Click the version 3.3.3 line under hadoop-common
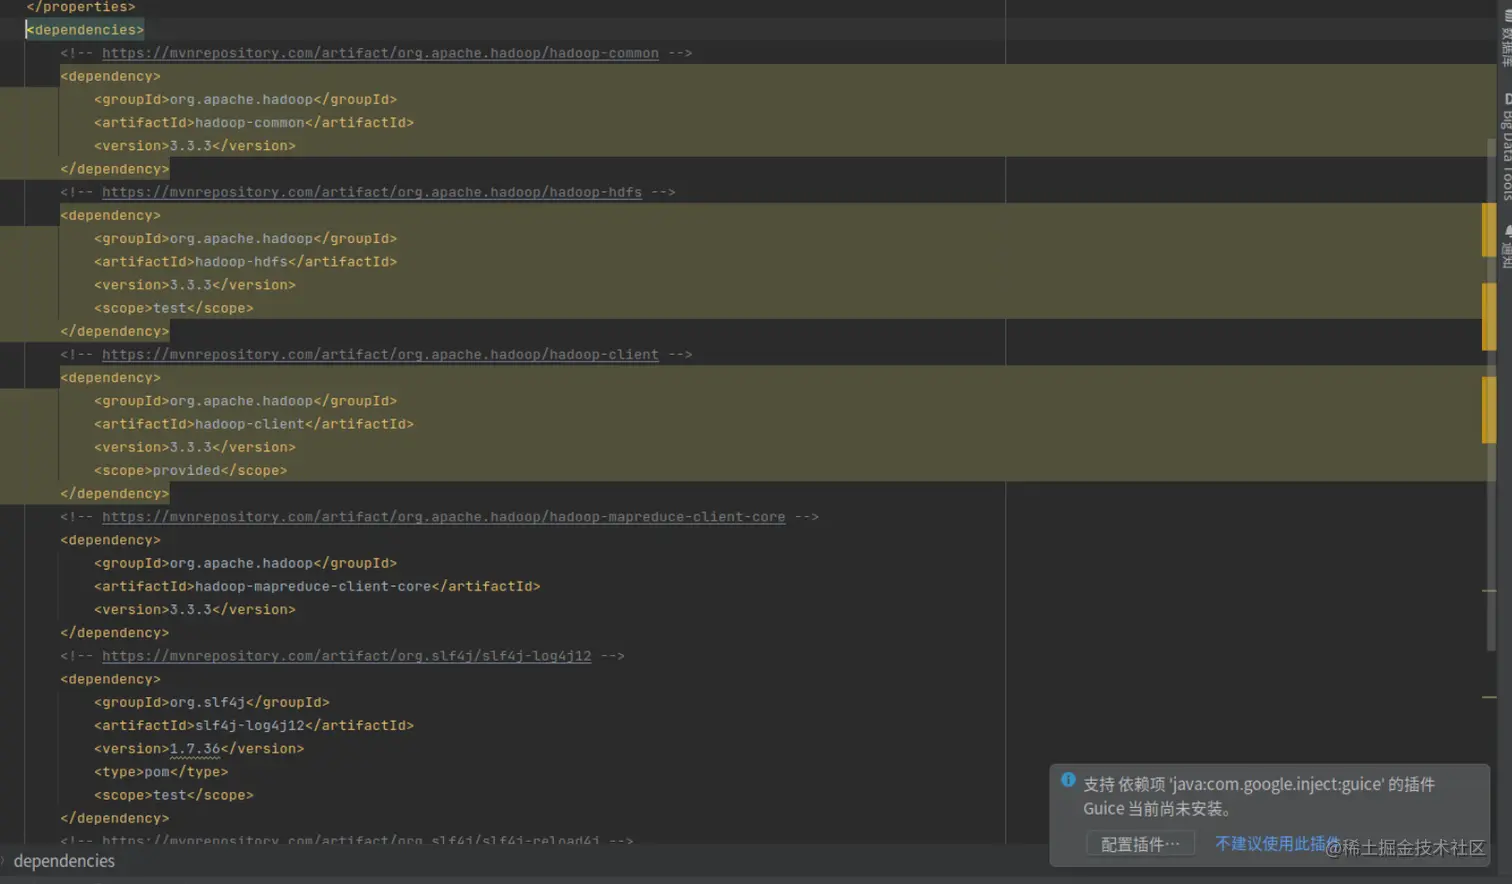 pos(195,146)
